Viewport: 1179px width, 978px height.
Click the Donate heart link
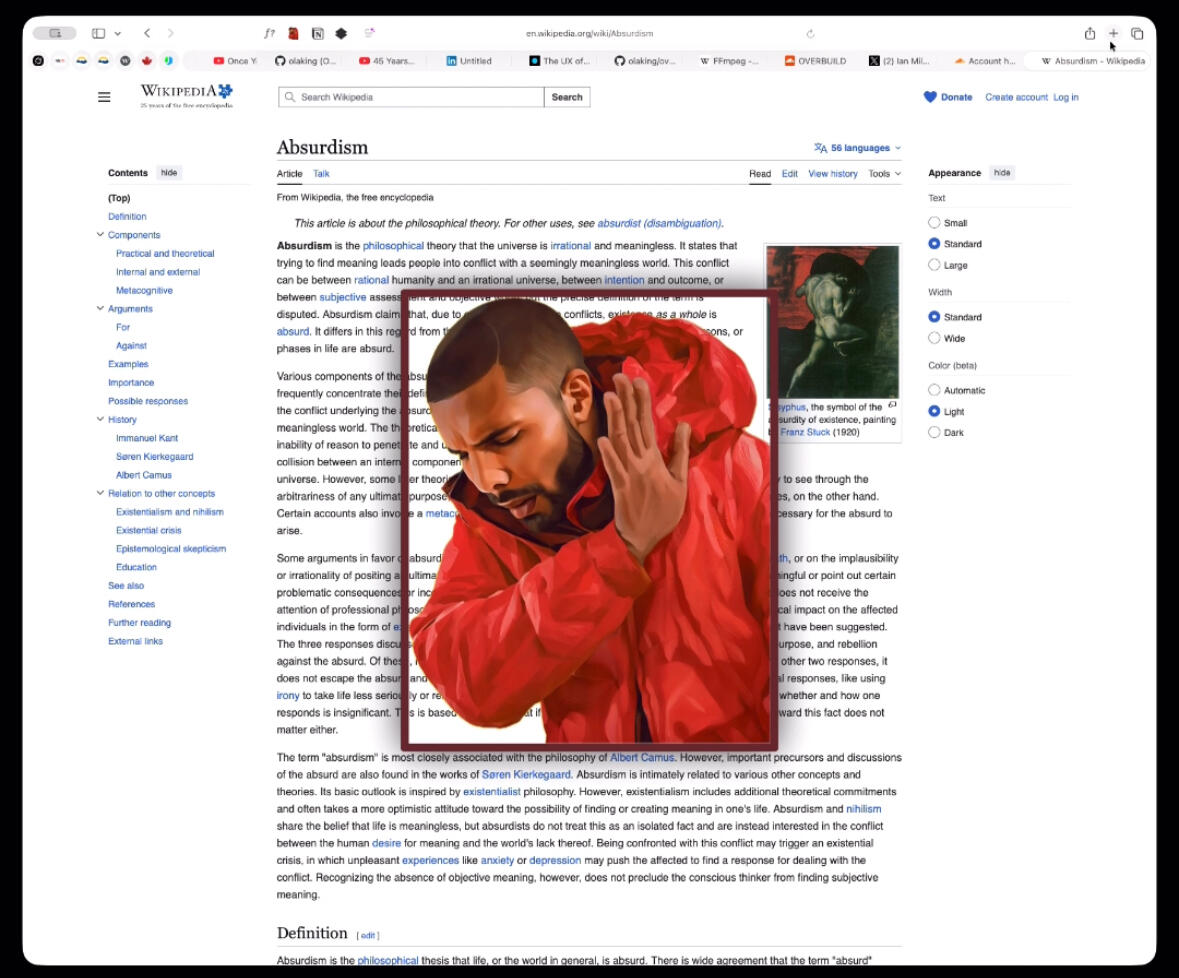947,97
